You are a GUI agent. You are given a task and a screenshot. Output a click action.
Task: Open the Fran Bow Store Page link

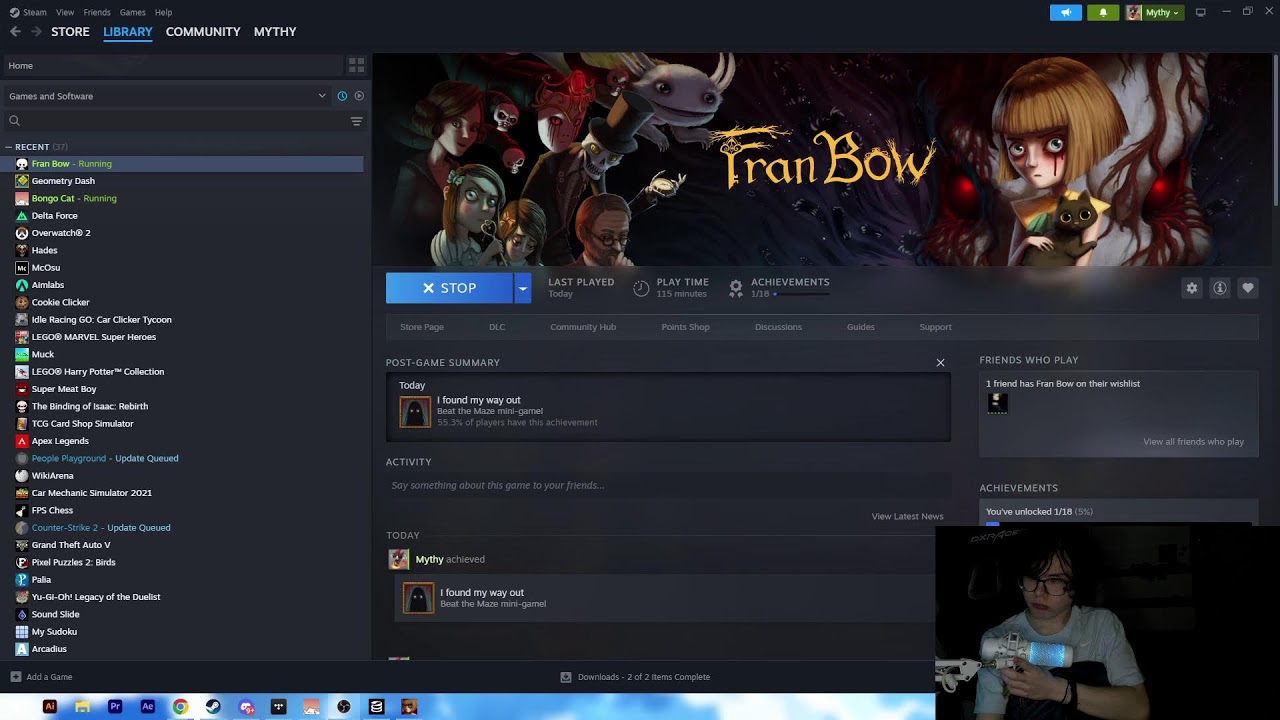pos(422,327)
